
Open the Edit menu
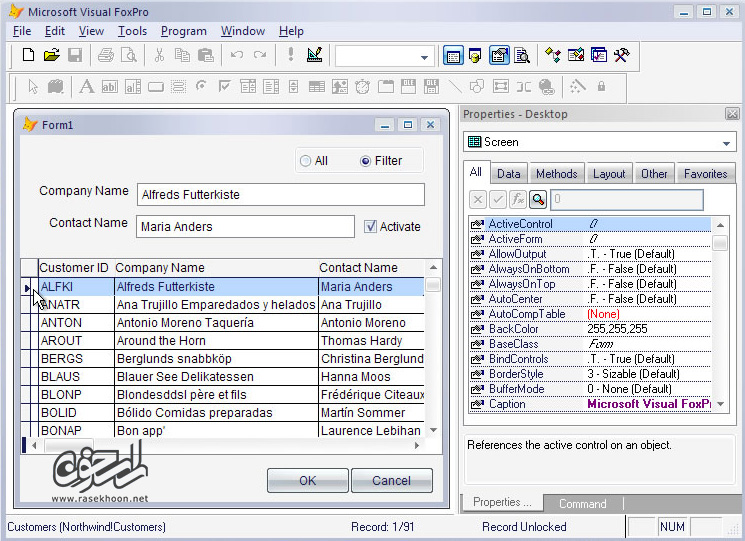pyautogui.click(x=55, y=31)
